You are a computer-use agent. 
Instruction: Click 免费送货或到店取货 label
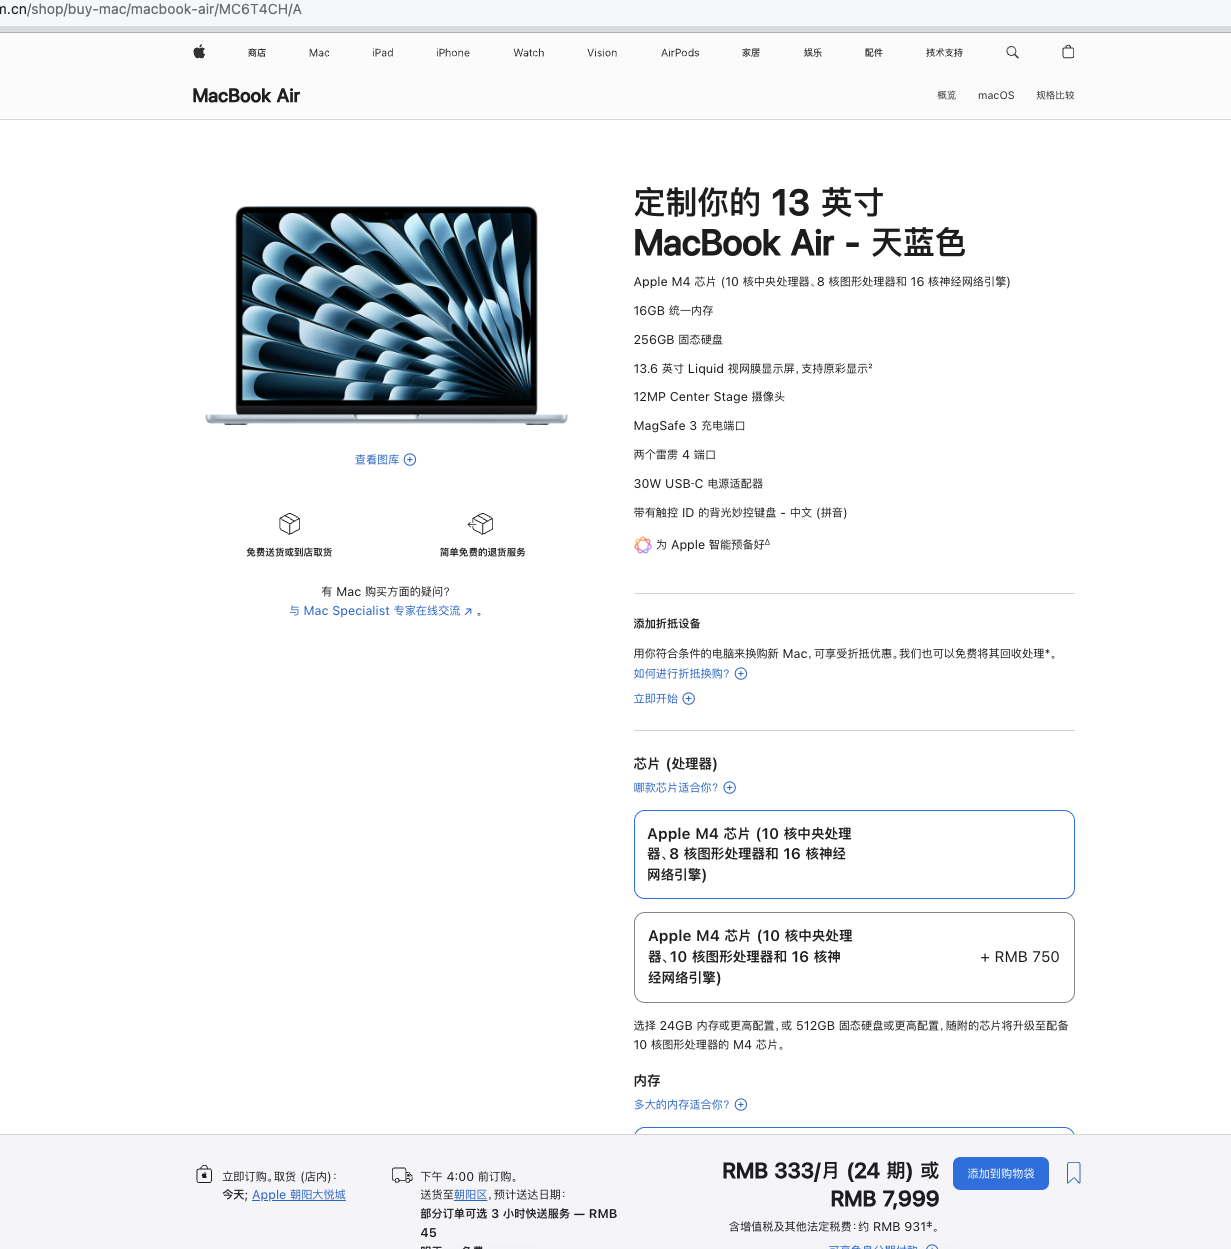coord(289,552)
